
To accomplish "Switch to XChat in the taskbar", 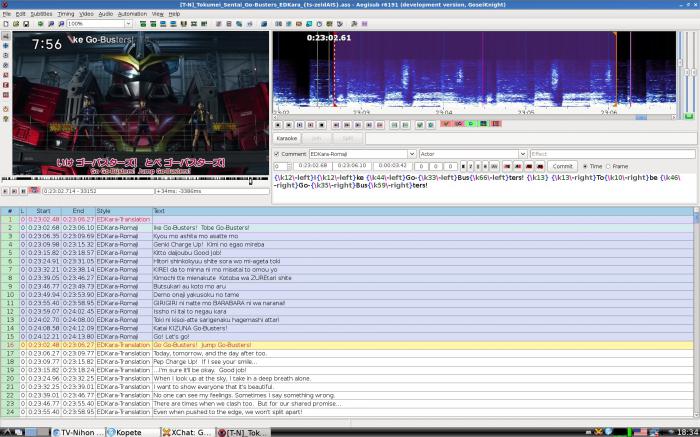I will pos(188,432).
